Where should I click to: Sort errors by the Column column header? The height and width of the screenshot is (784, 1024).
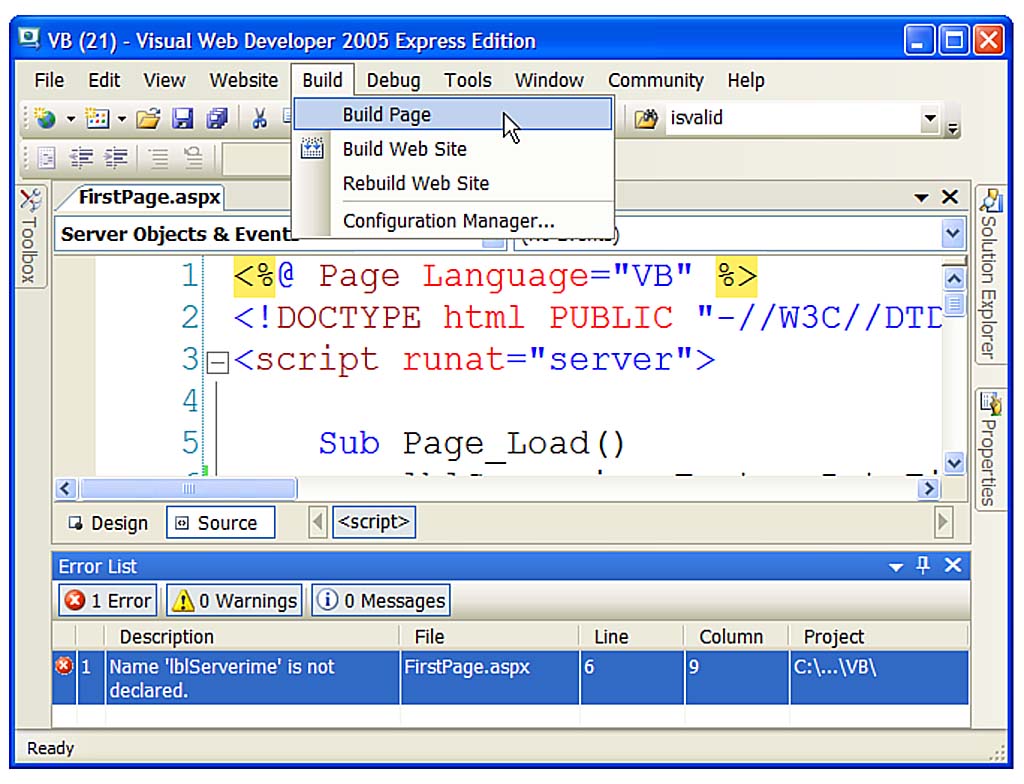(736, 637)
